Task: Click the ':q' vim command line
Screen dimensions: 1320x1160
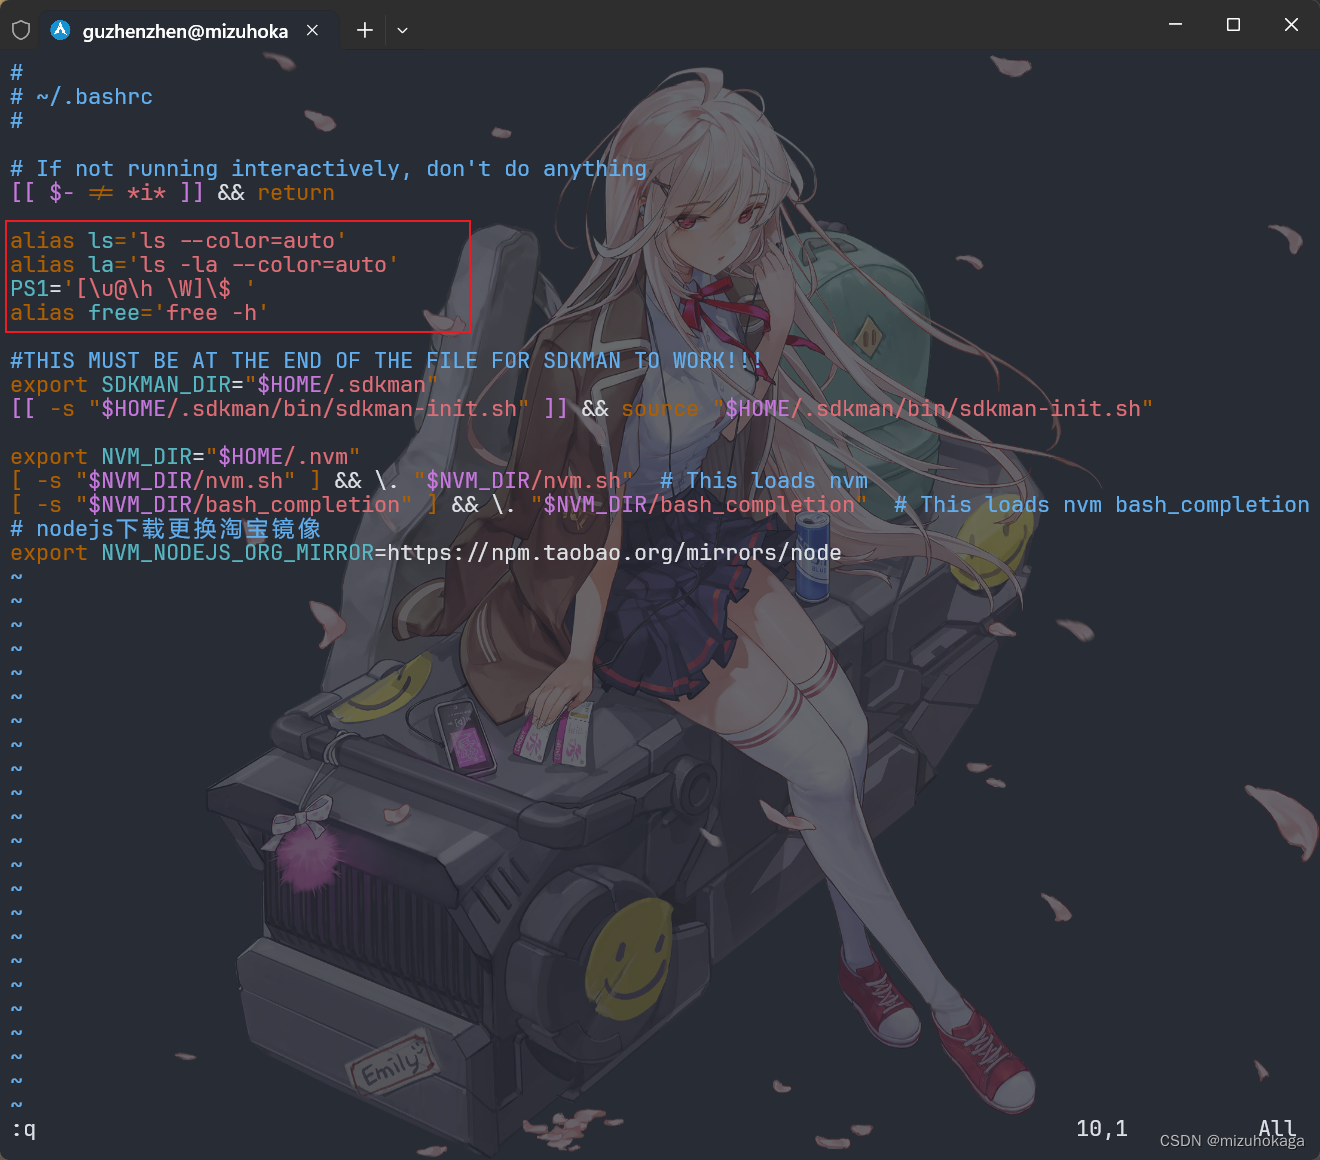Action: click(23, 1129)
